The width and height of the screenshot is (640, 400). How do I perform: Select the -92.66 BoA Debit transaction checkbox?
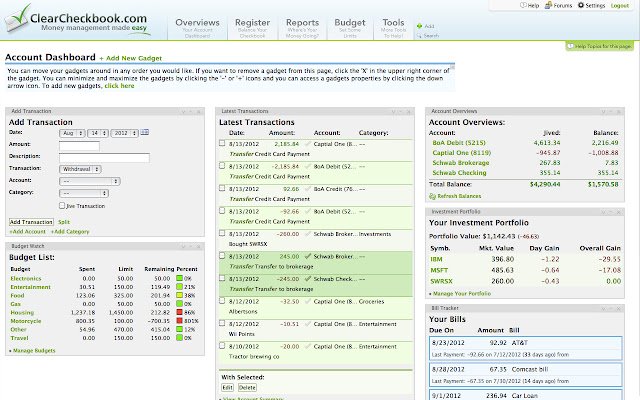pyautogui.click(x=222, y=211)
